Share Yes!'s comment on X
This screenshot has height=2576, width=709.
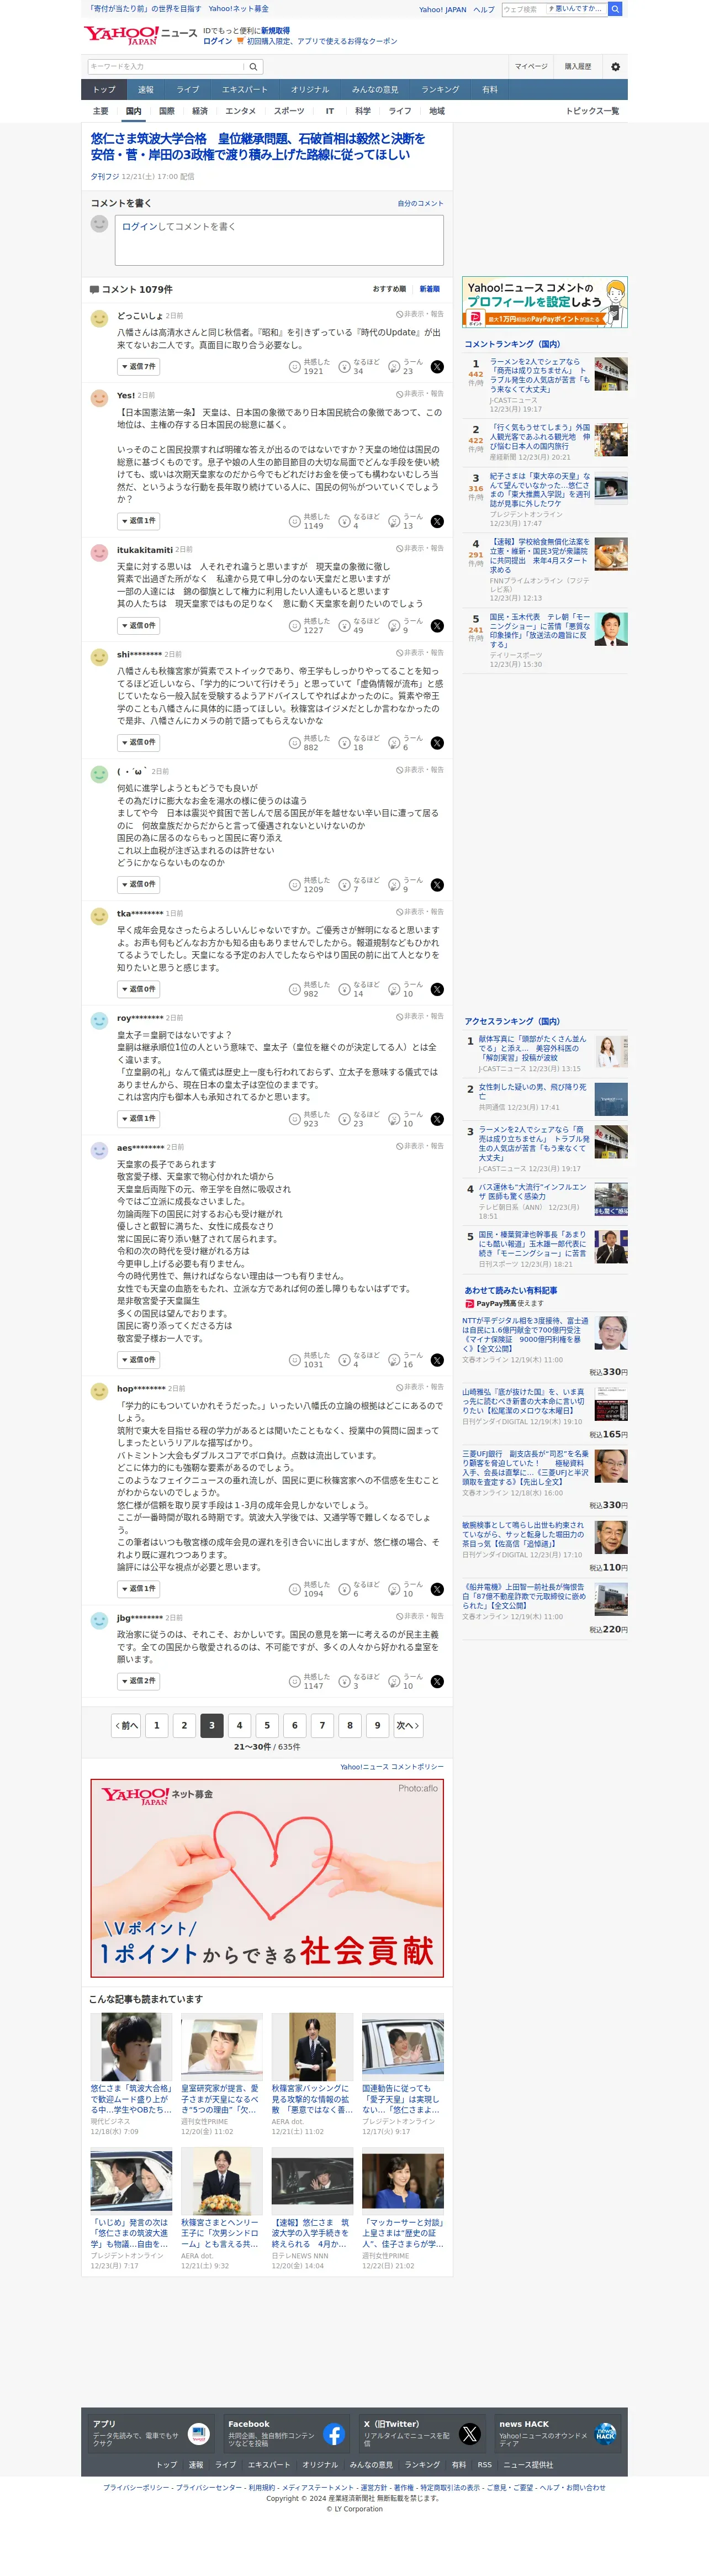pos(437,521)
